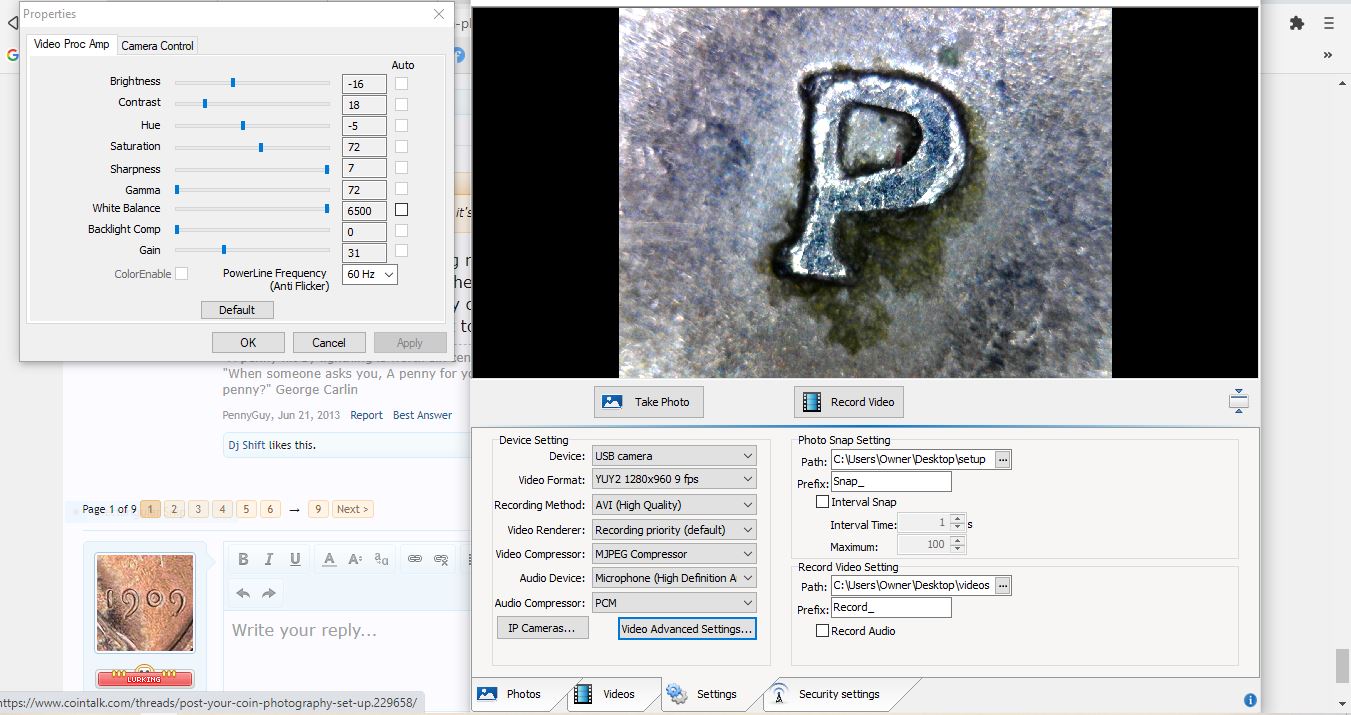Click the Contrast value field
Image resolution: width=1351 pixels, height=715 pixels.
tap(364, 105)
